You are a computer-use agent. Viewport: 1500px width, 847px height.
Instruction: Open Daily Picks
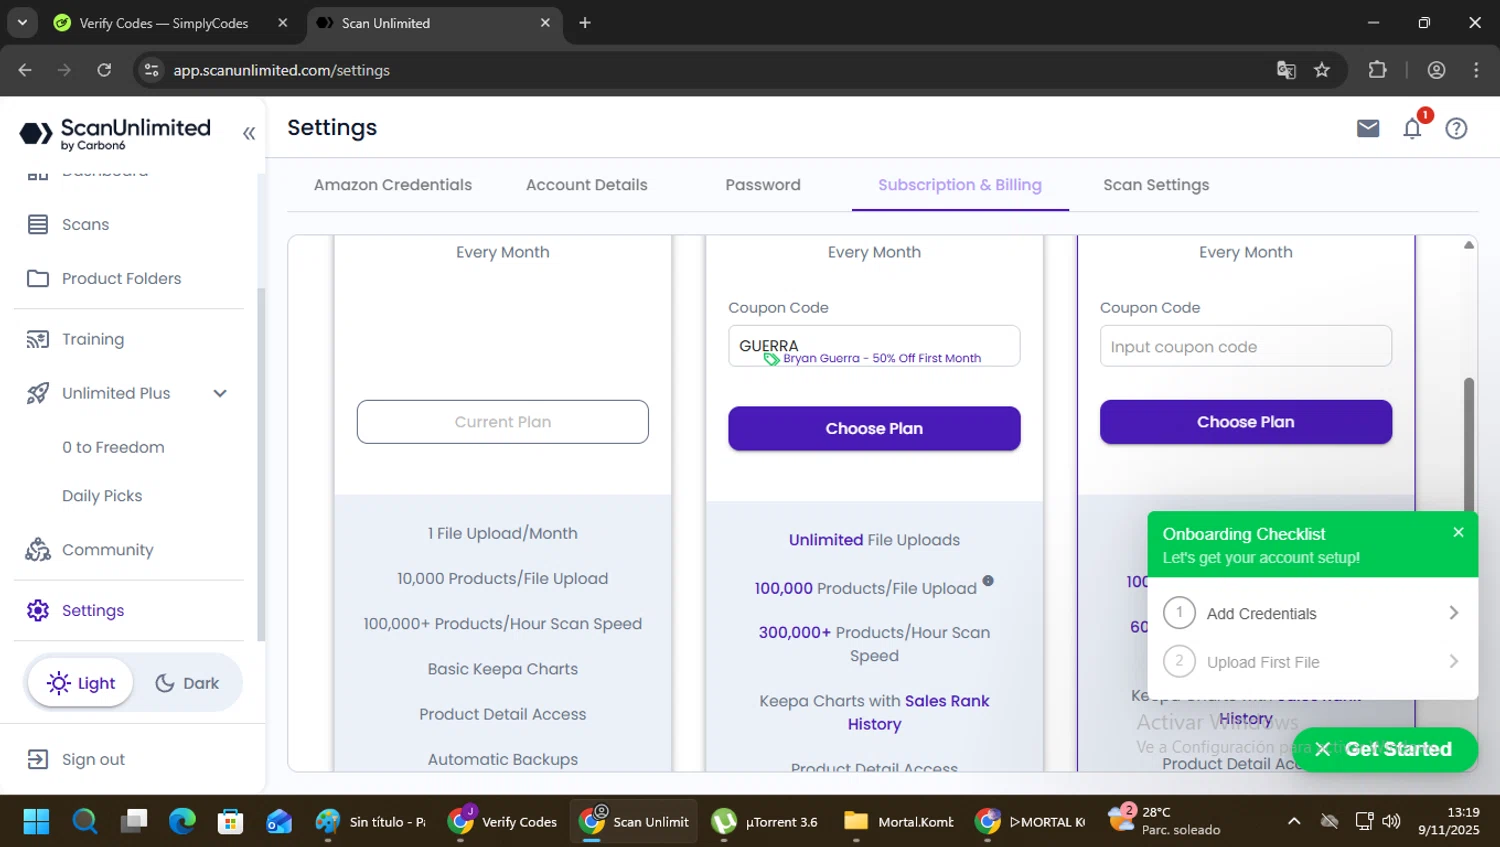coord(102,496)
